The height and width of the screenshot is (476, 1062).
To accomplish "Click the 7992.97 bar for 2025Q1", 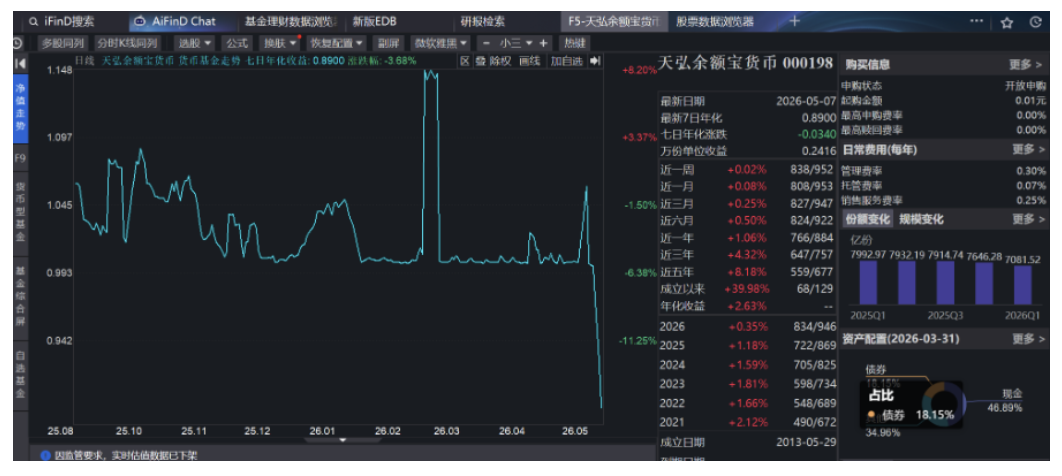I will pyautogui.click(x=868, y=283).
